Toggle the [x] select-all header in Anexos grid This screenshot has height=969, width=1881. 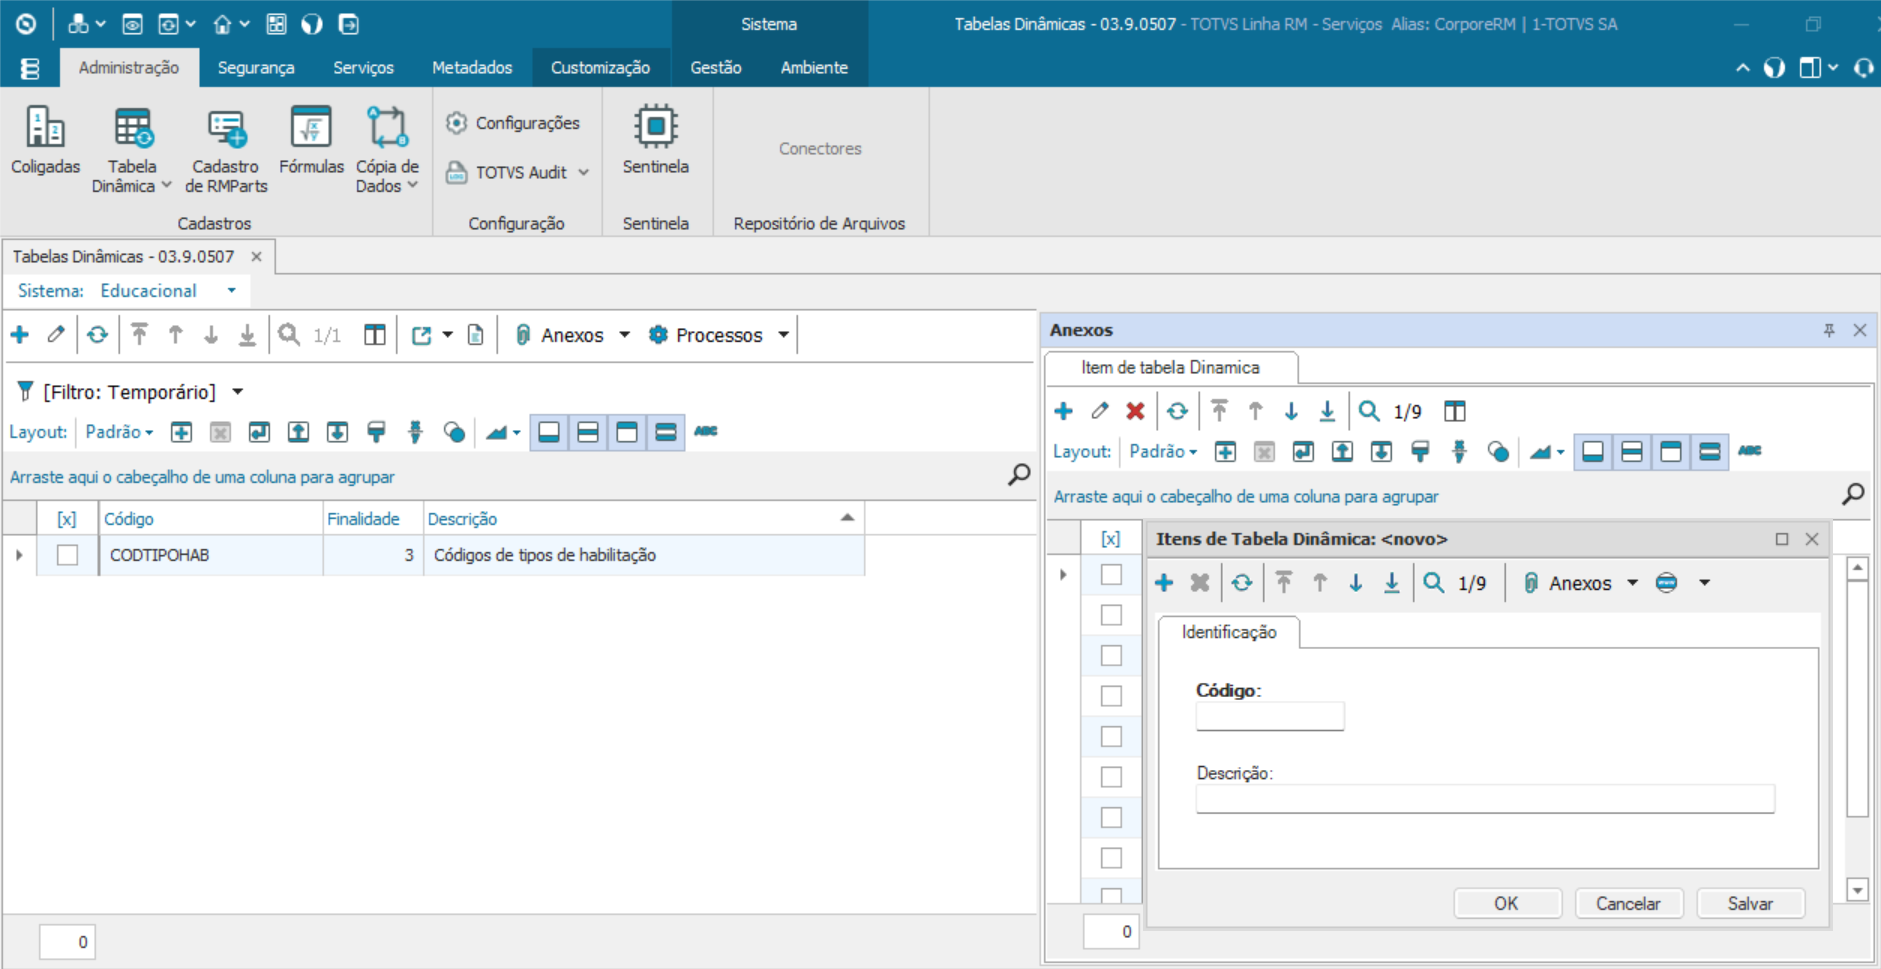(1111, 539)
